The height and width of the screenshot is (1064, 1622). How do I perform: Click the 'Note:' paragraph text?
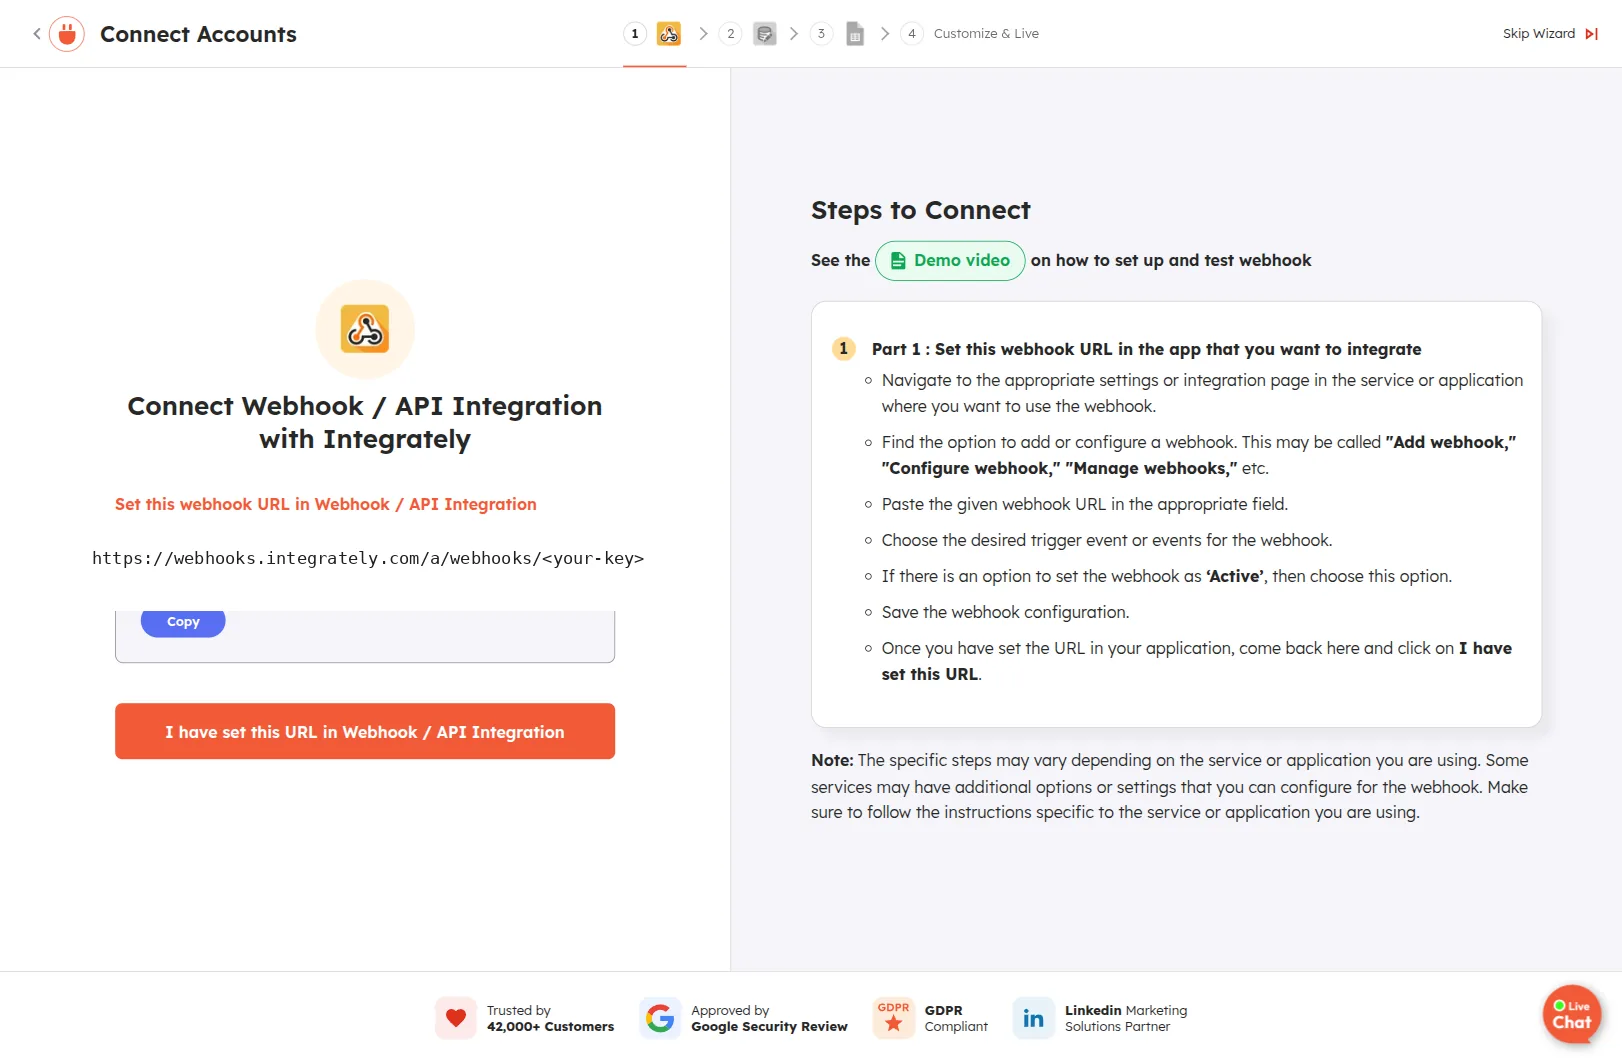pos(1170,786)
